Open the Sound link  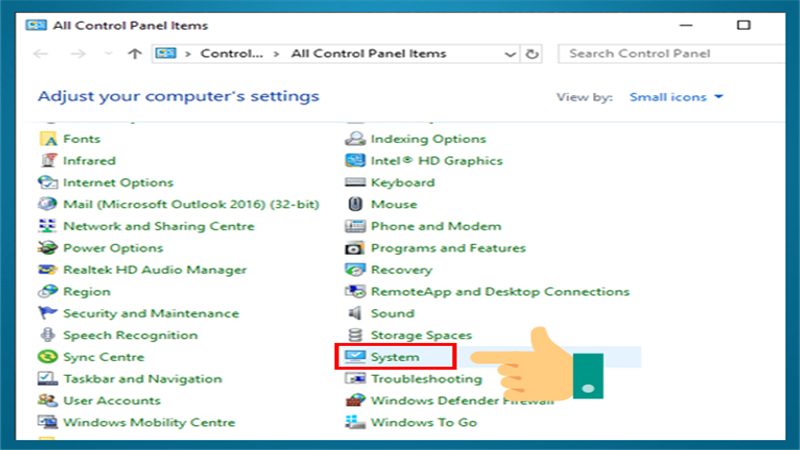point(392,313)
